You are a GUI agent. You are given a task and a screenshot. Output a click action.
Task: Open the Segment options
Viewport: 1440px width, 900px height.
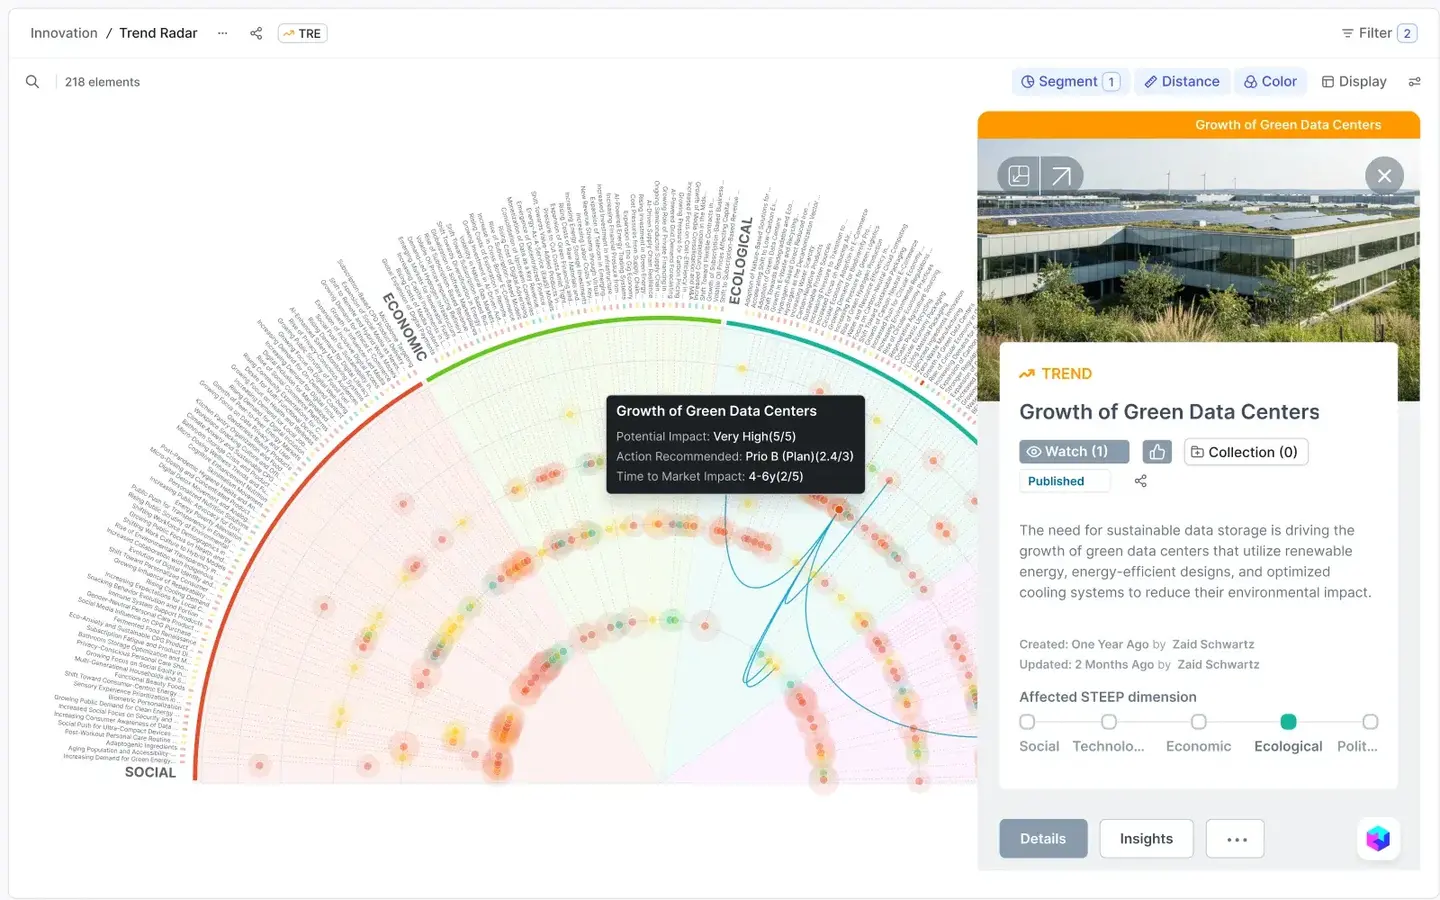pos(1070,82)
